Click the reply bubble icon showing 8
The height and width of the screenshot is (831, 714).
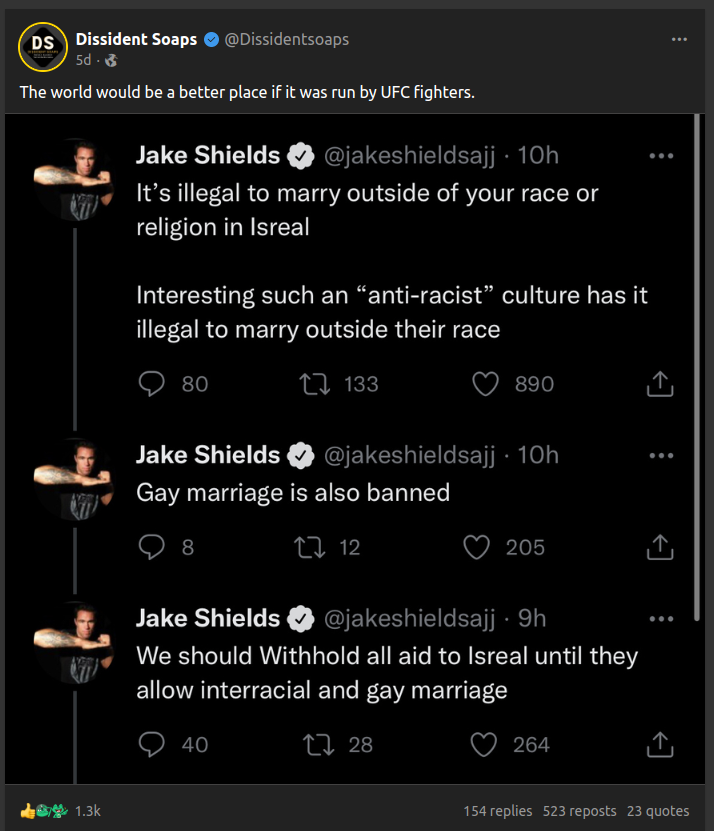151,547
